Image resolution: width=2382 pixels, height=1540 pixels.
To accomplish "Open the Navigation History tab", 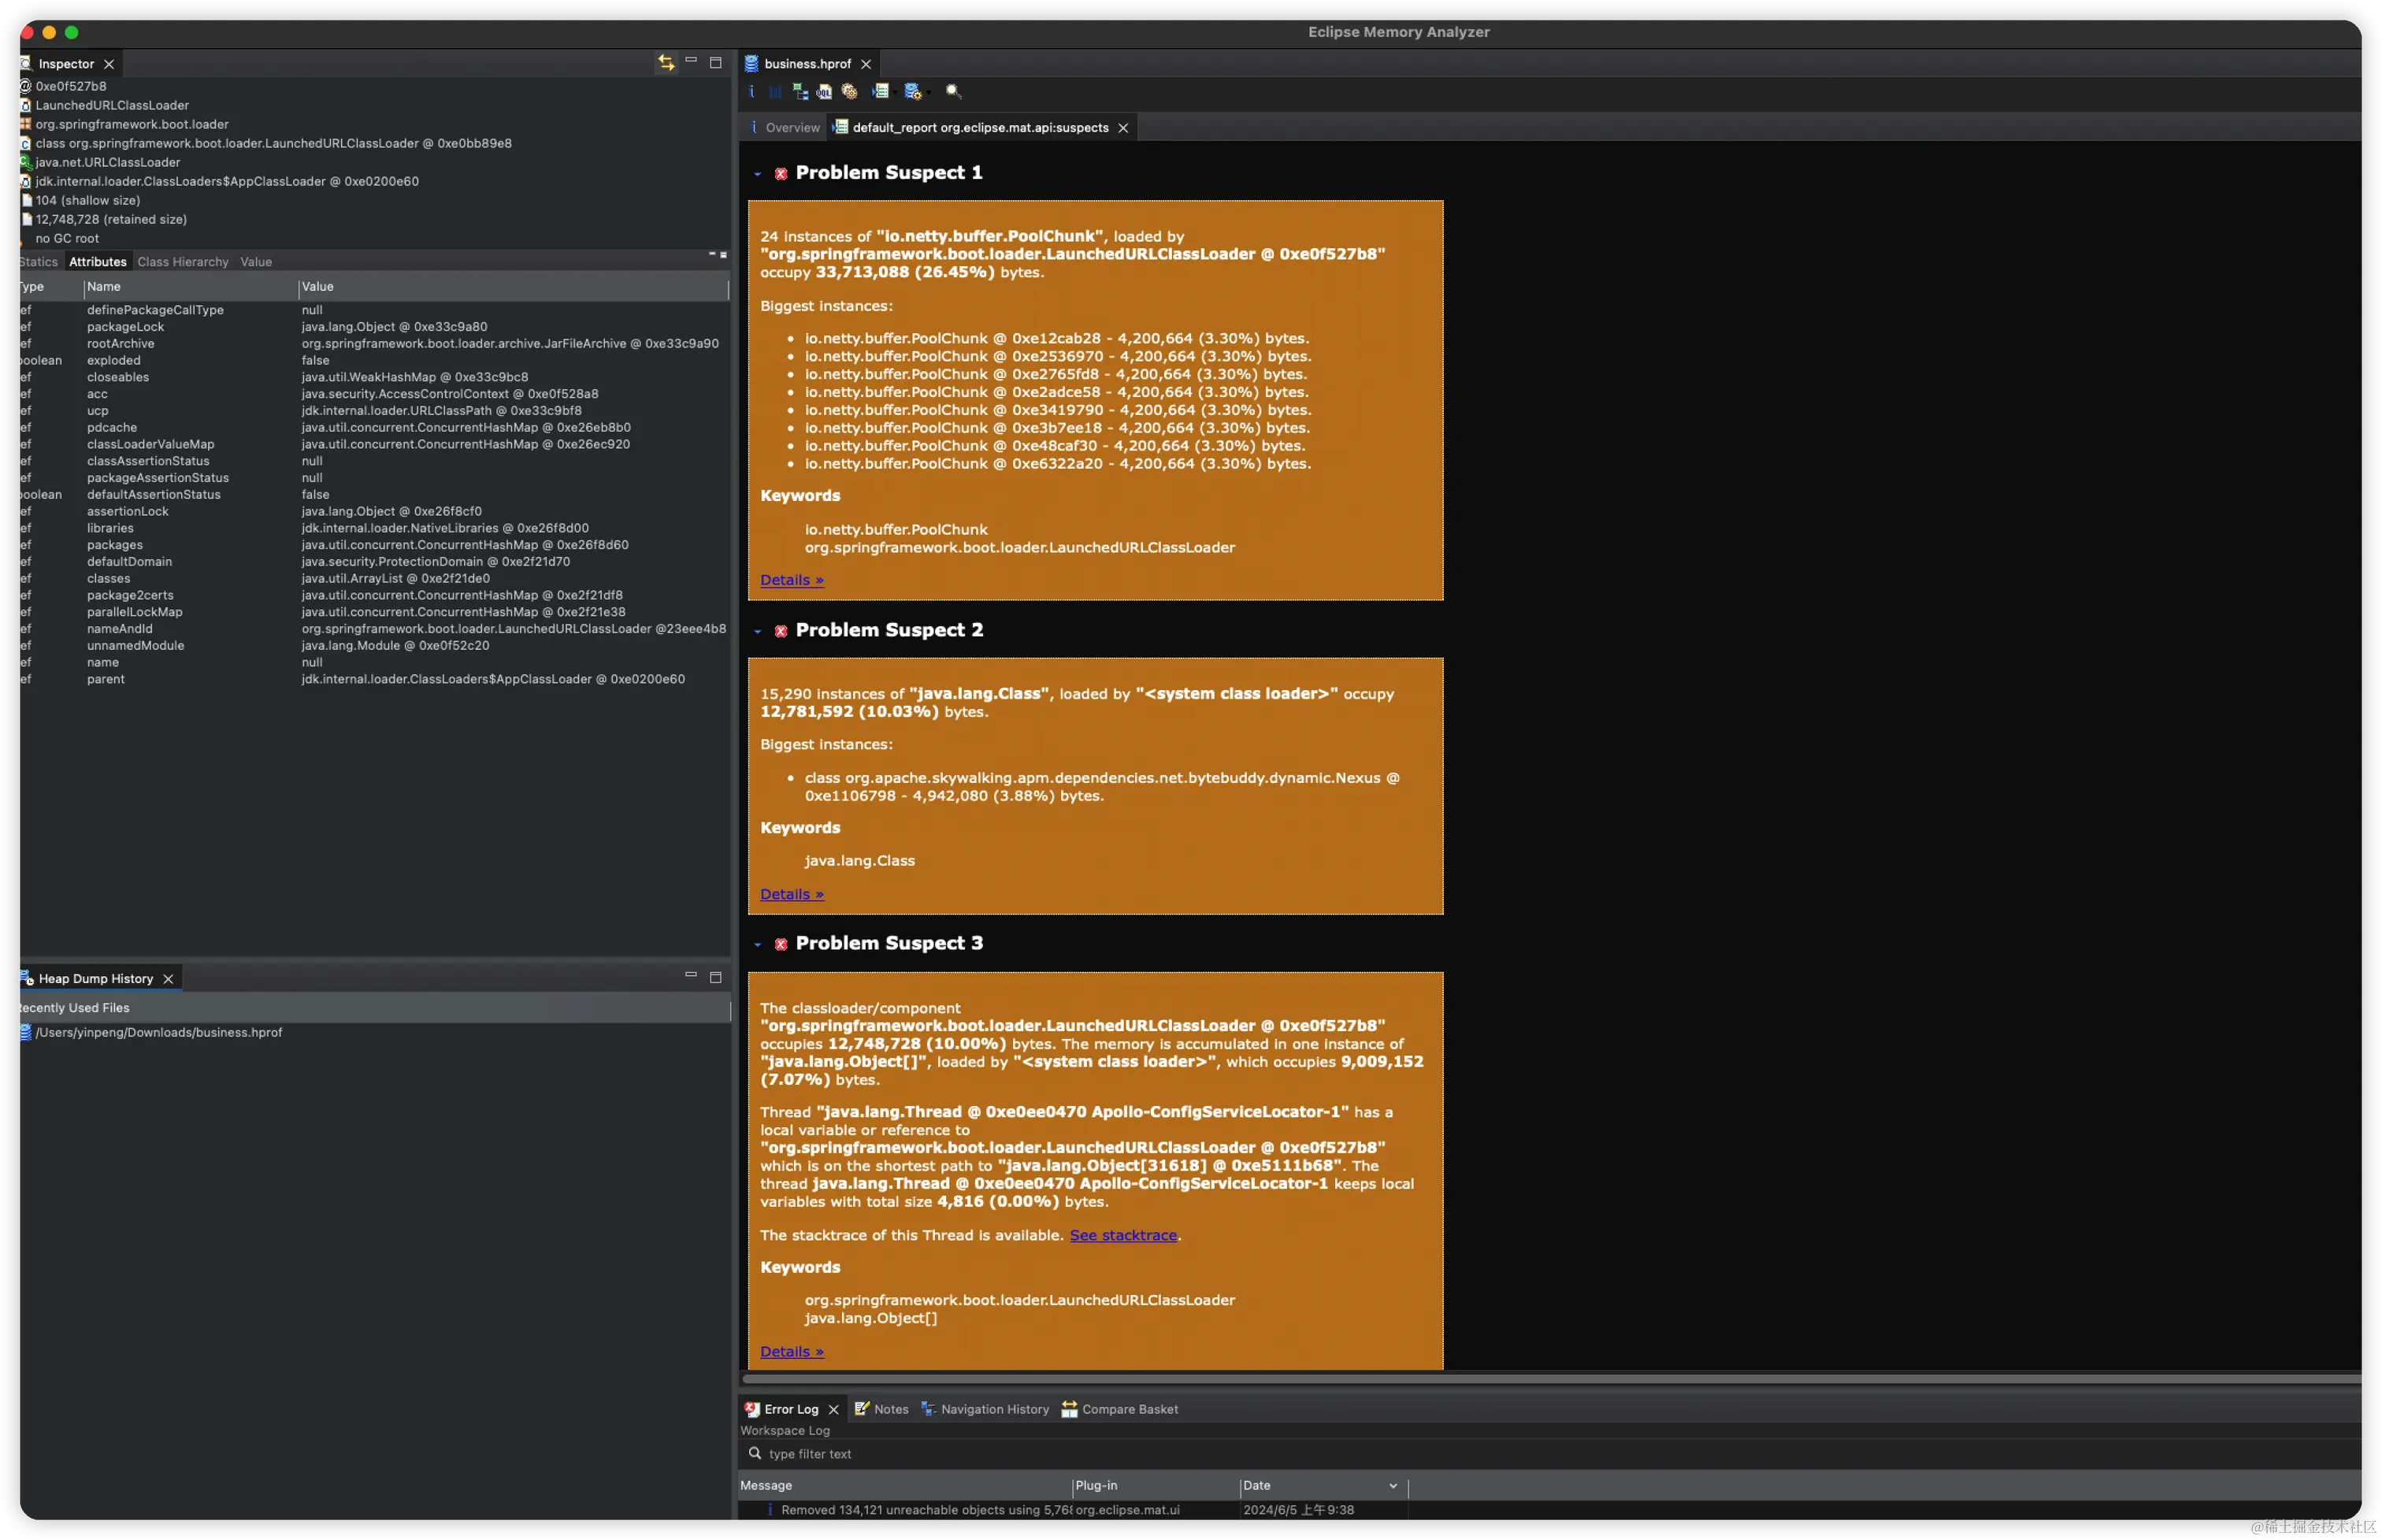I will pyautogui.click(x=994, y=1409).
